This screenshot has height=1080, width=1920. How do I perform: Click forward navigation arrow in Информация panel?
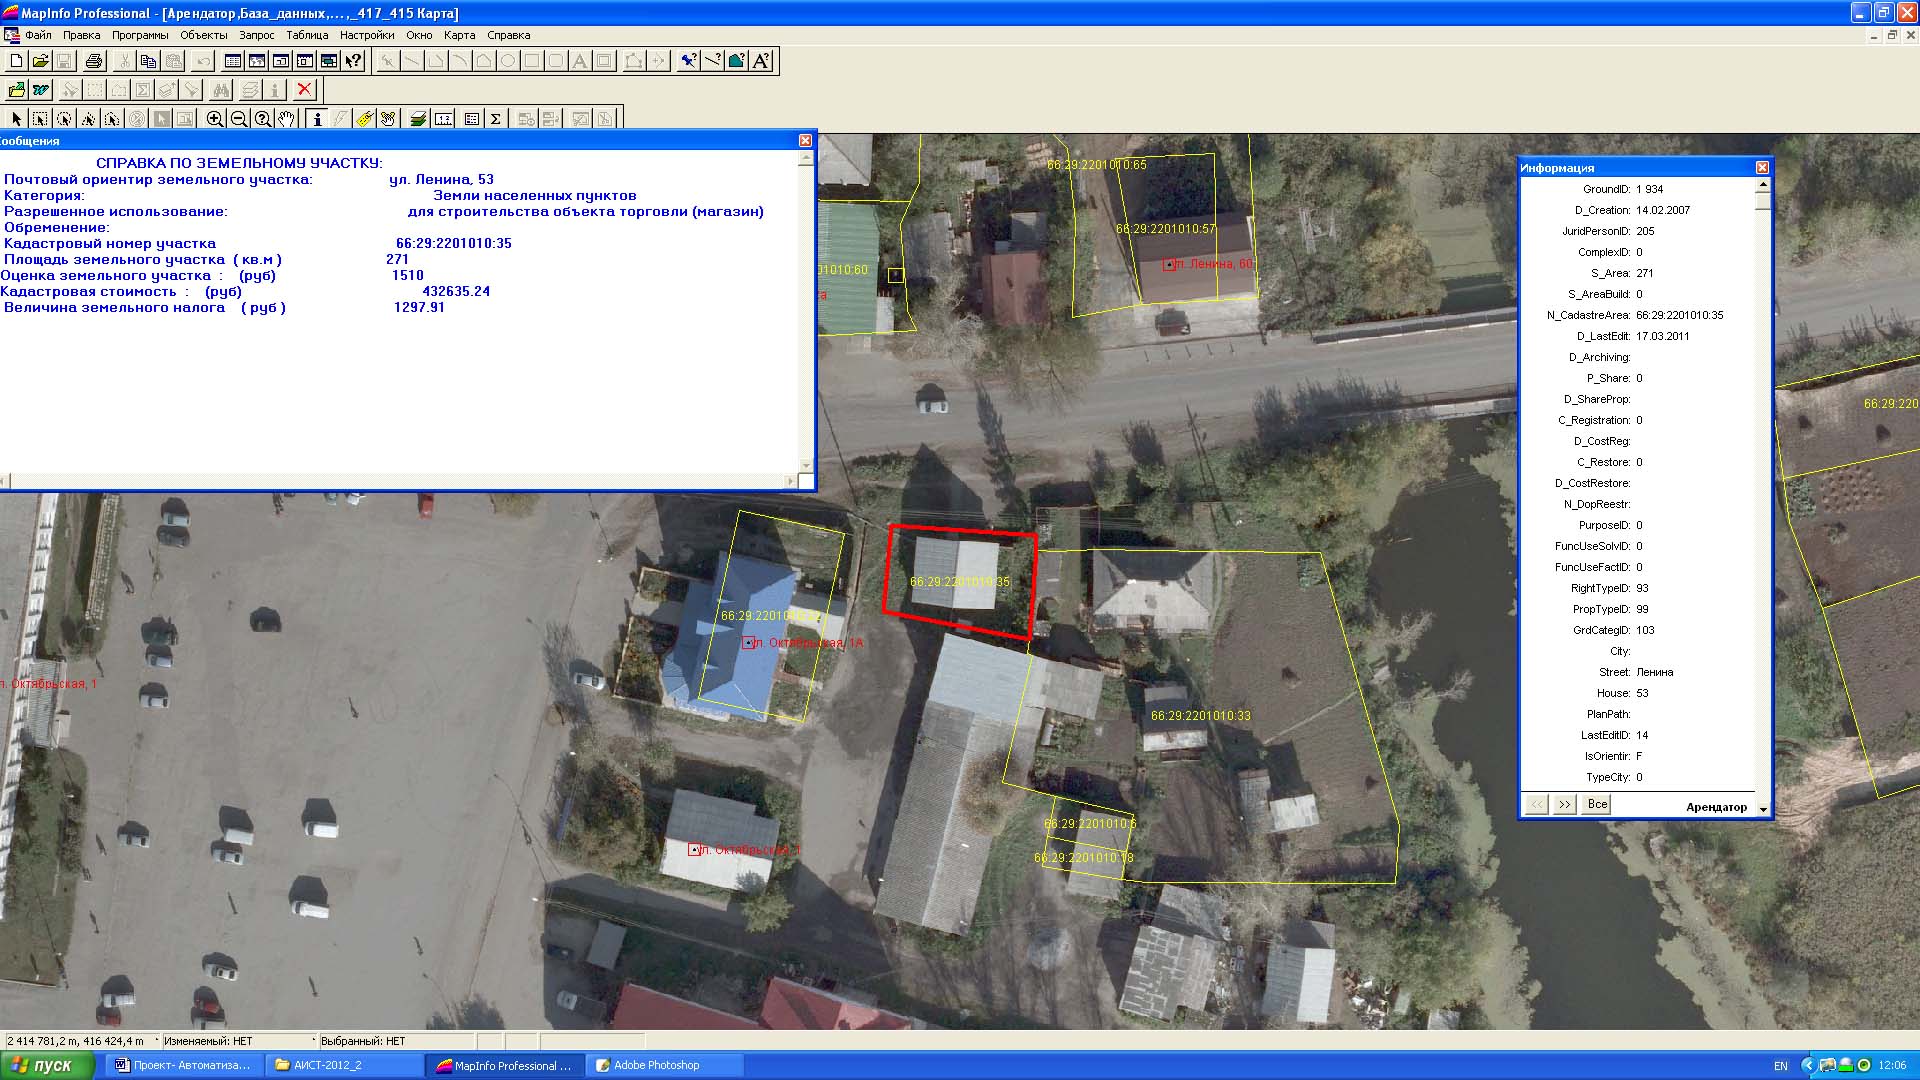coord(1564,804)
